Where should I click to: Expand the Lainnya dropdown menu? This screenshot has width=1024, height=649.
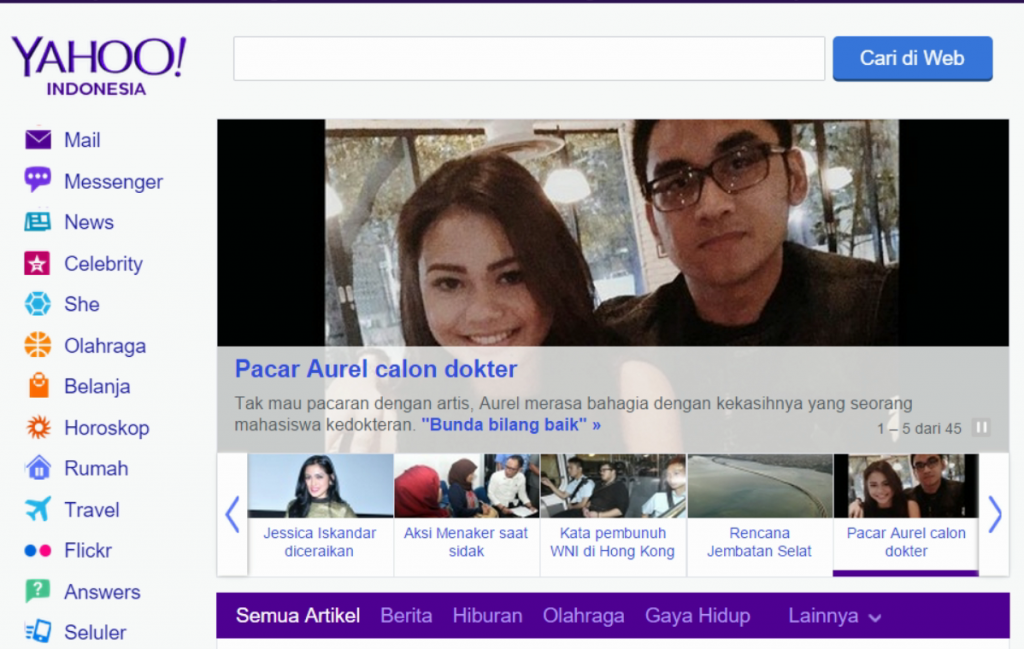(835, 616)
